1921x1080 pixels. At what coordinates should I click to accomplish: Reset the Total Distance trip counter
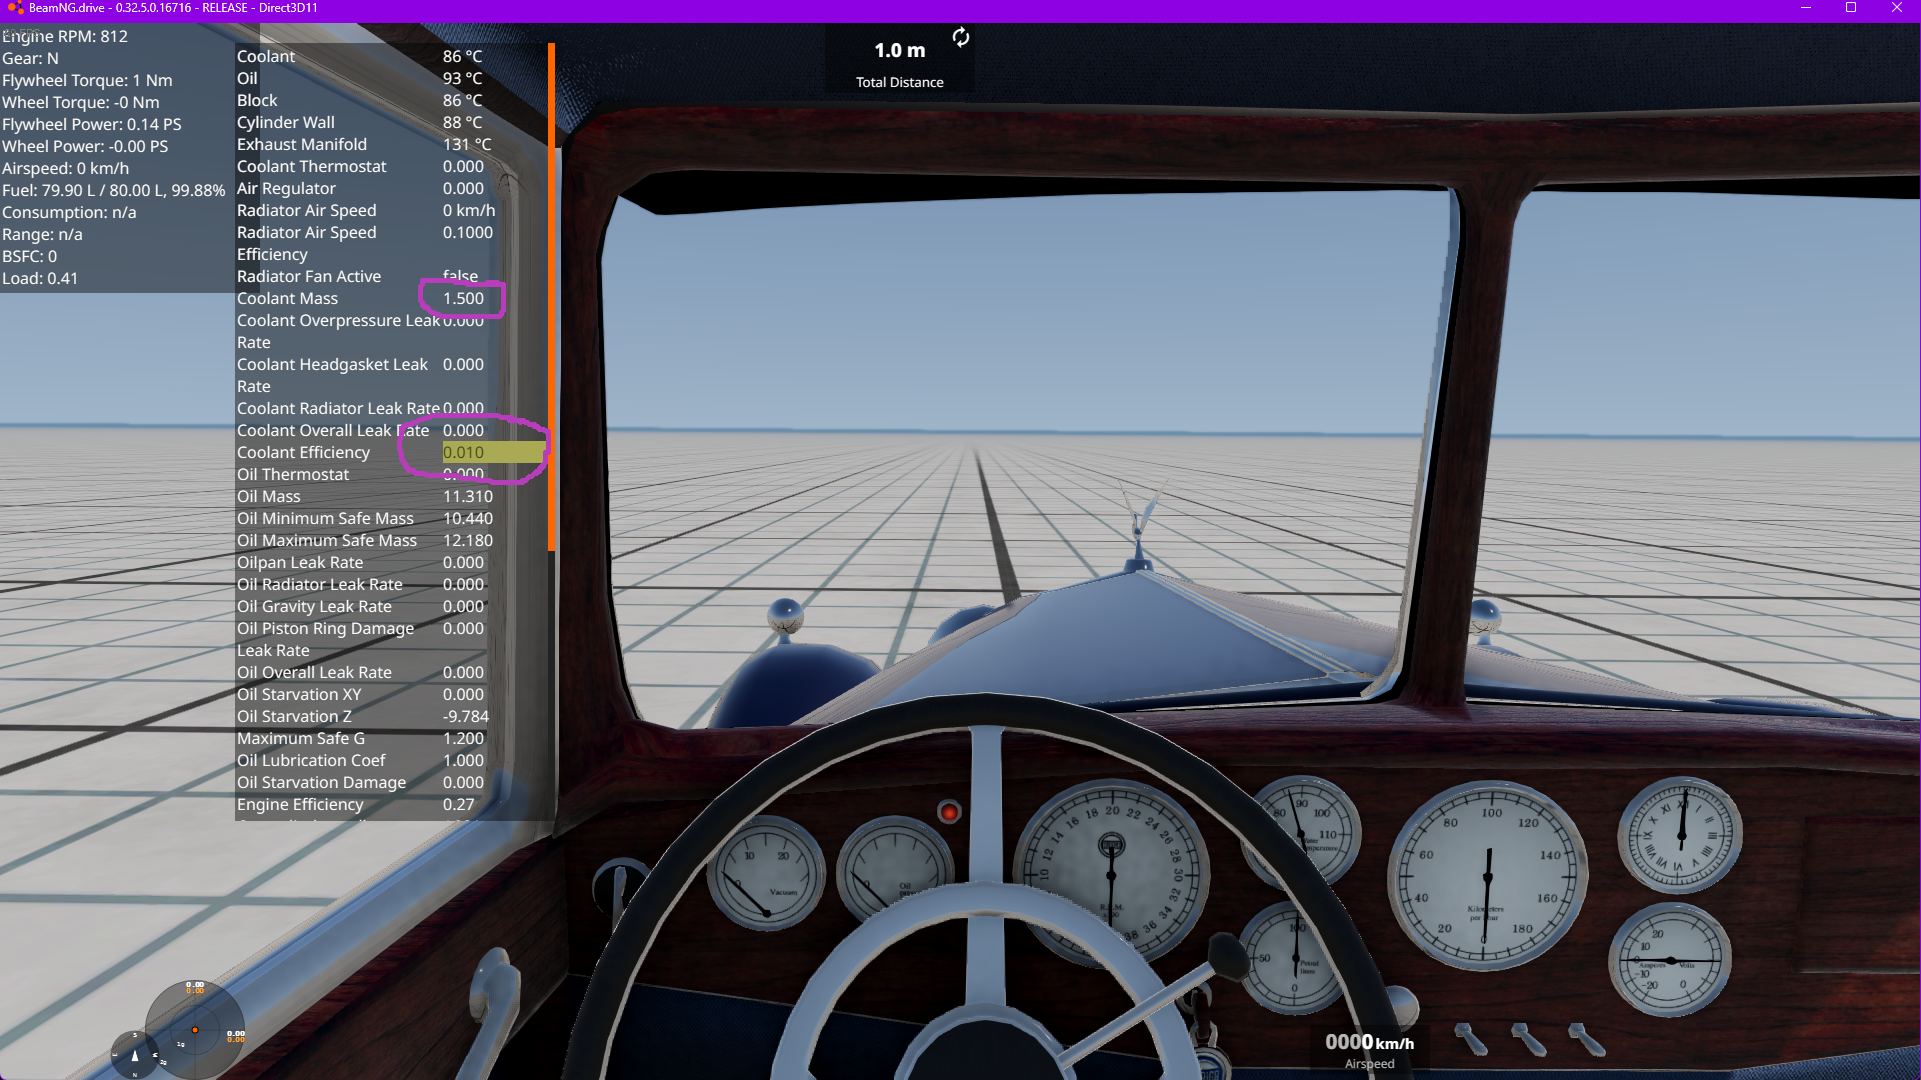960,38
